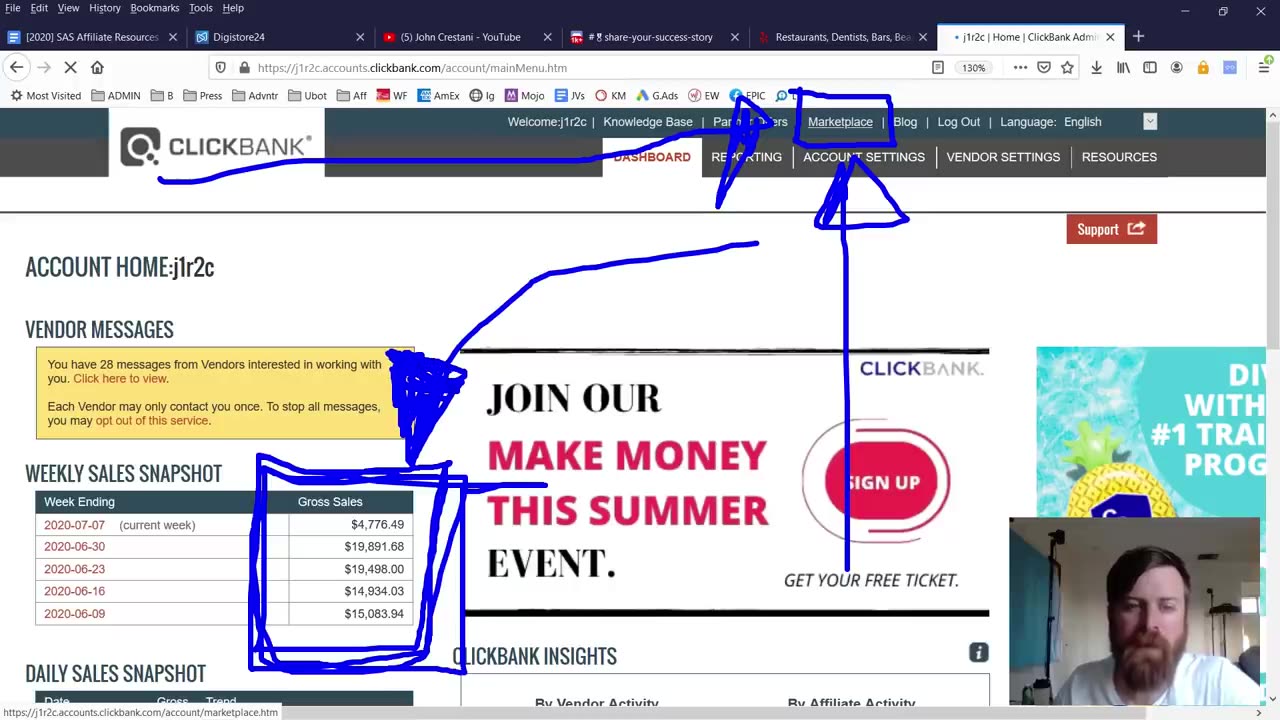The image size is (1280, 720).
Task: Open the AmEx bookmark
Action: [439, 96]
